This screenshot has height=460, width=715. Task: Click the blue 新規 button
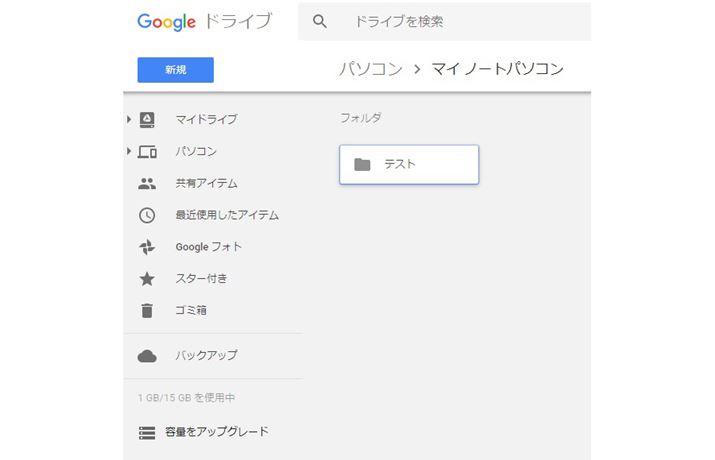(x=175, y=70)
